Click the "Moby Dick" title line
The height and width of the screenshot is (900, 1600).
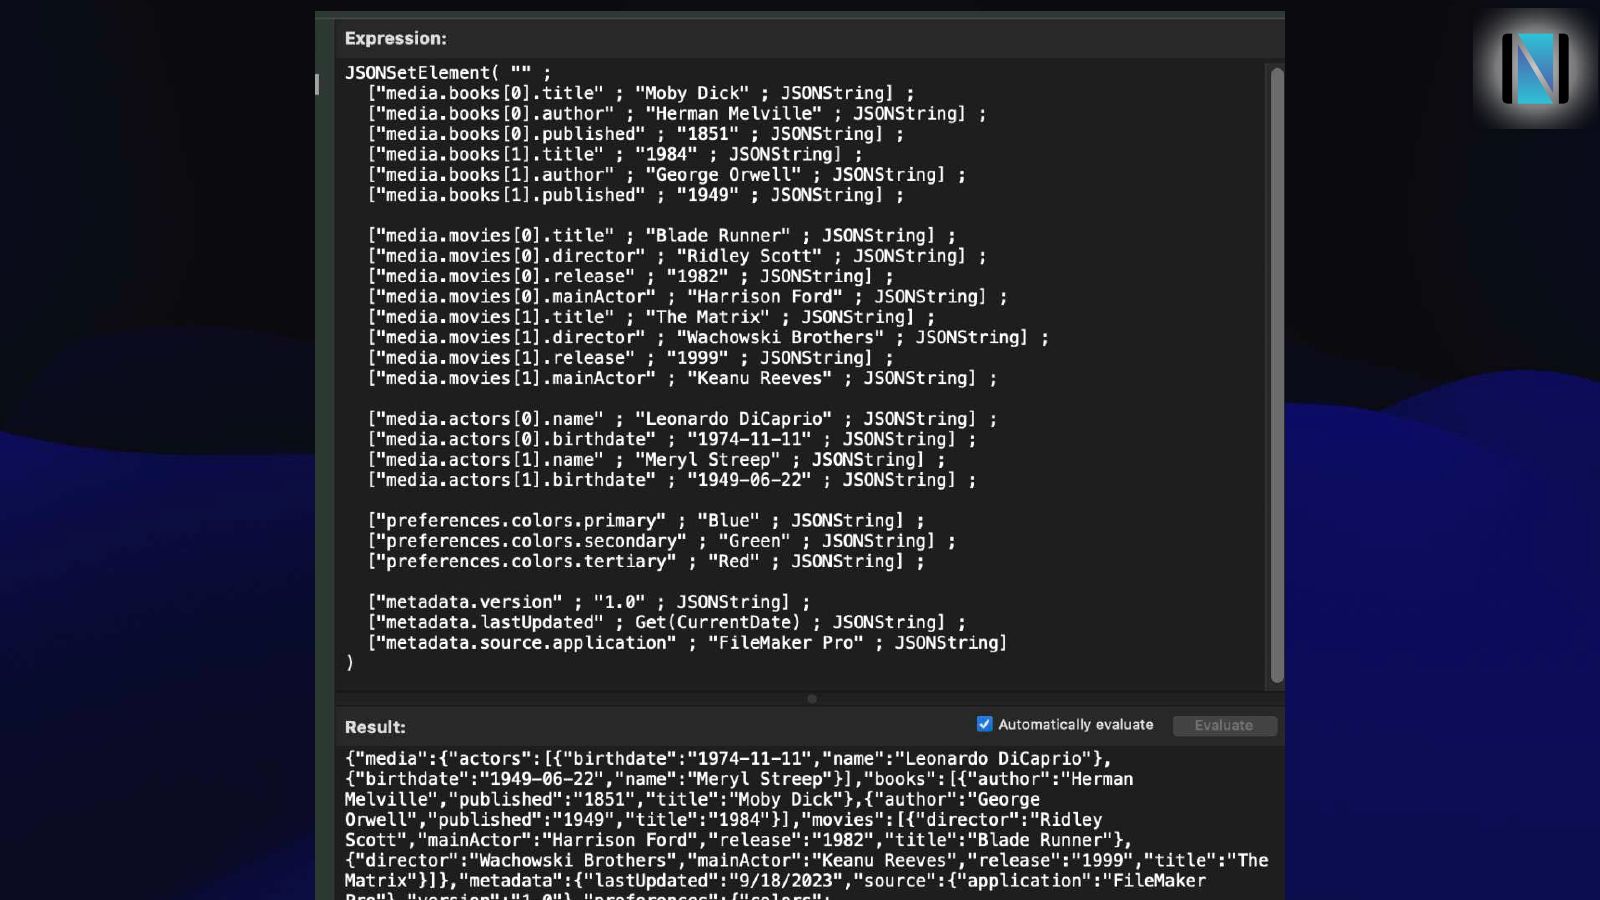640,93
